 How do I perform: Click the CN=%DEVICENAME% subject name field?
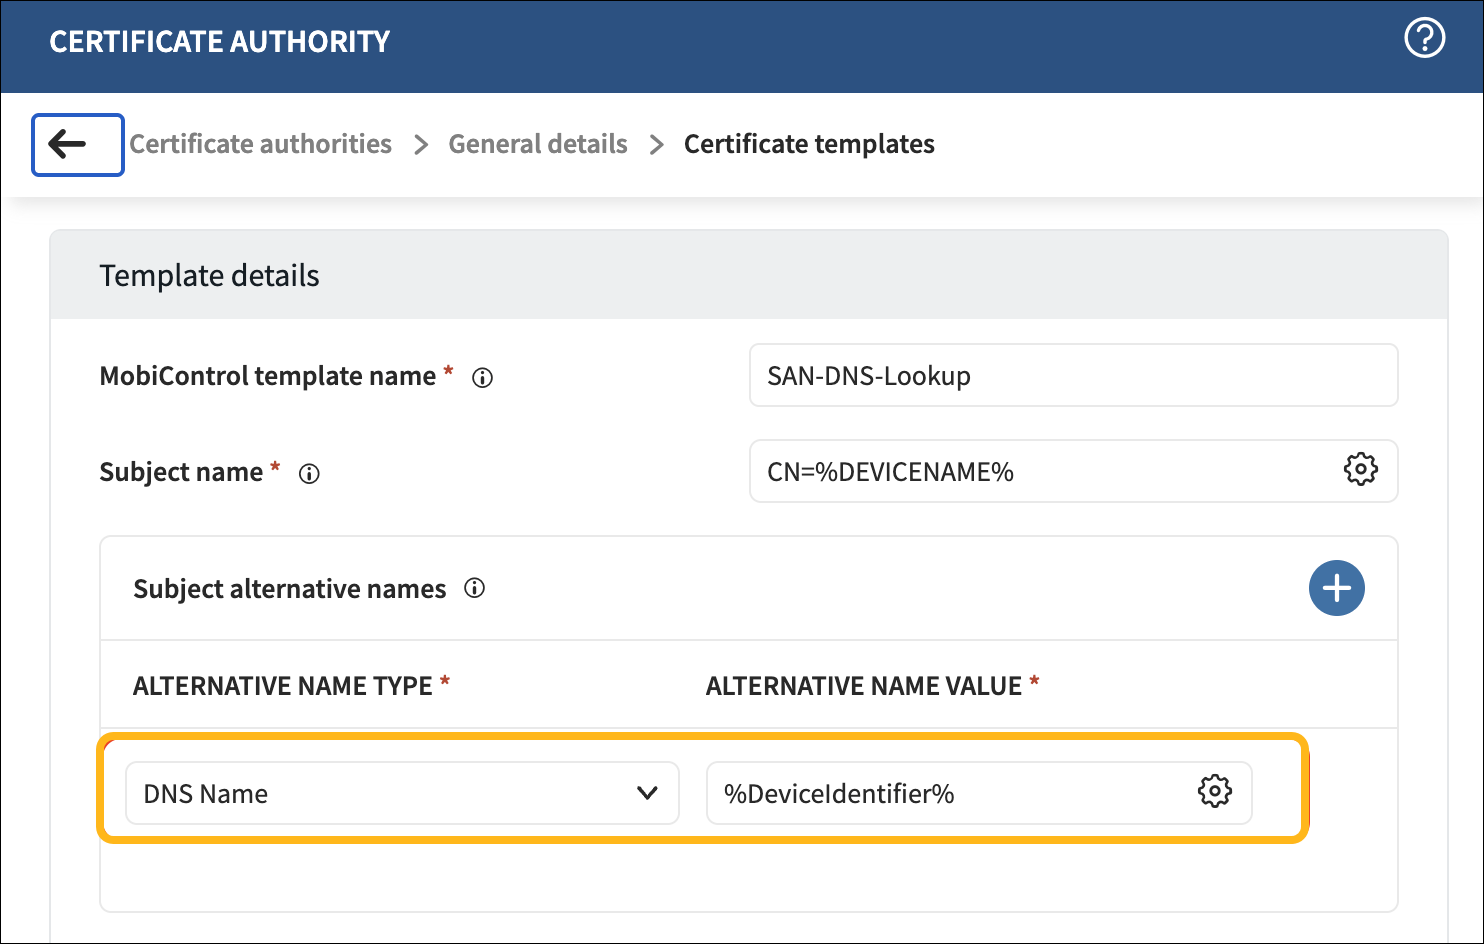pos(1040,472)
